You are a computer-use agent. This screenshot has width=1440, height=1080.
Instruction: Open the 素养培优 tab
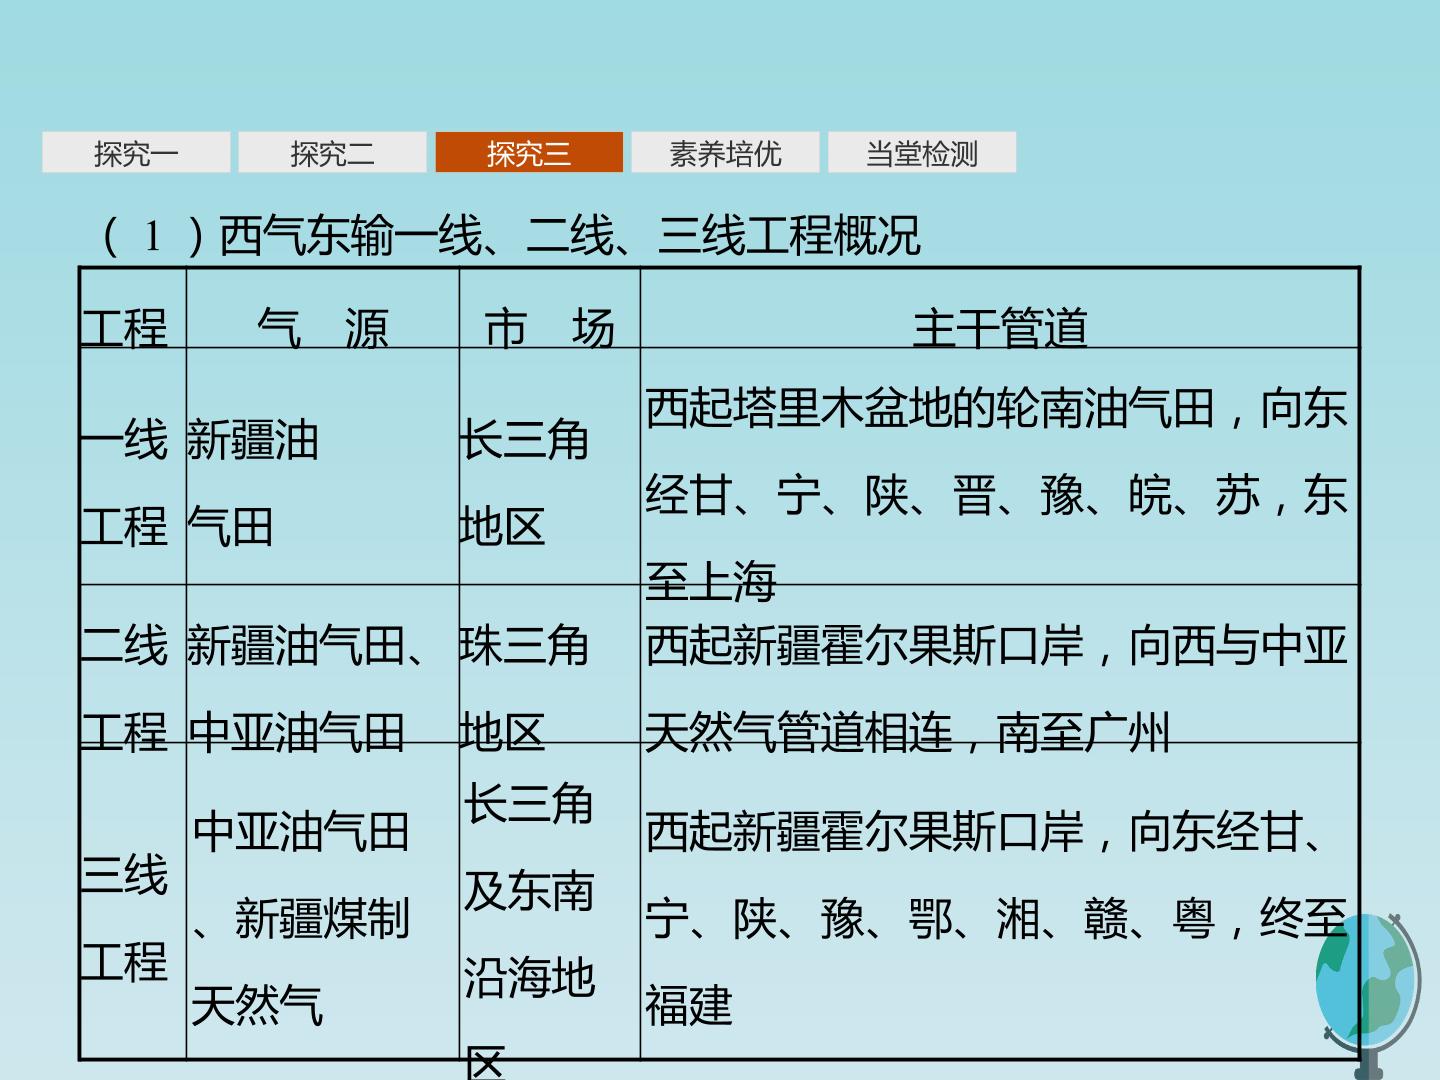(x=725, y=153)
